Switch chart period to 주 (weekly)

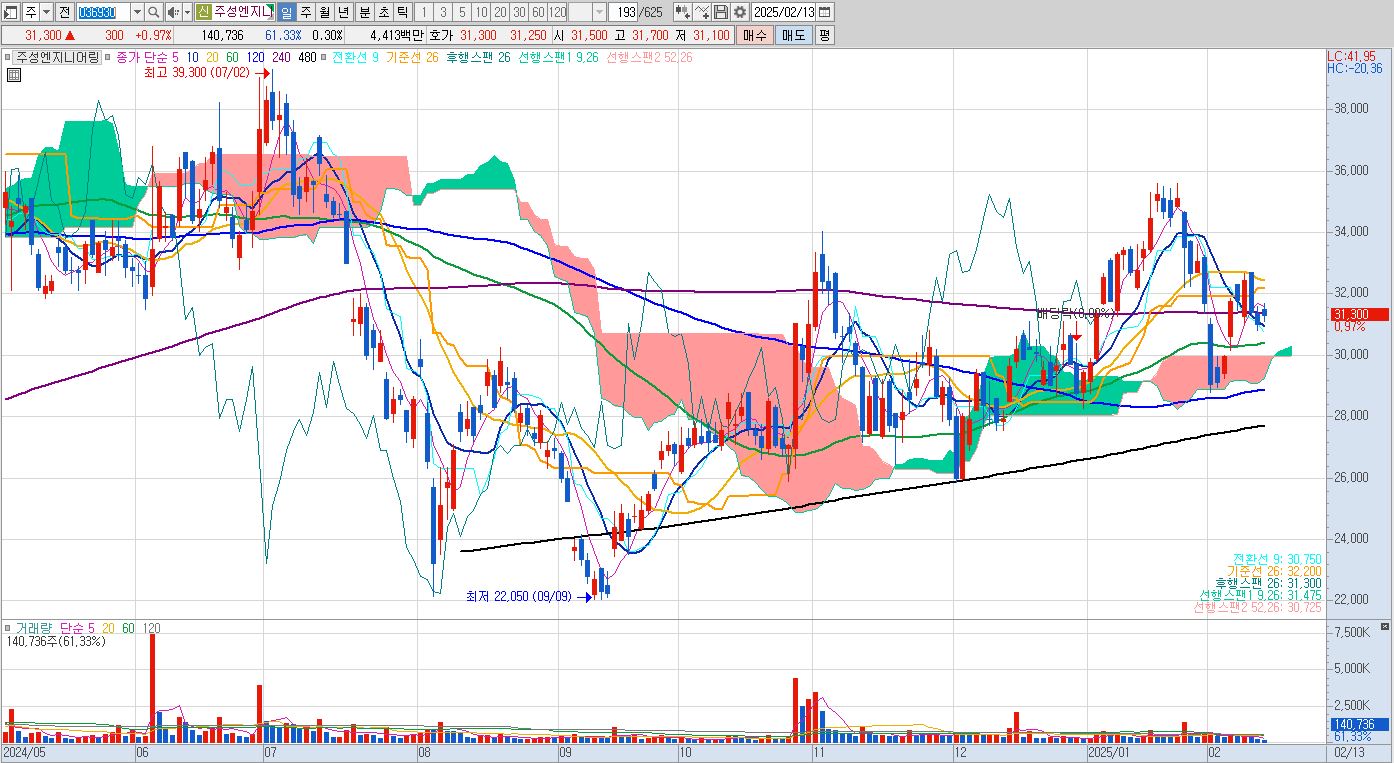306,12
